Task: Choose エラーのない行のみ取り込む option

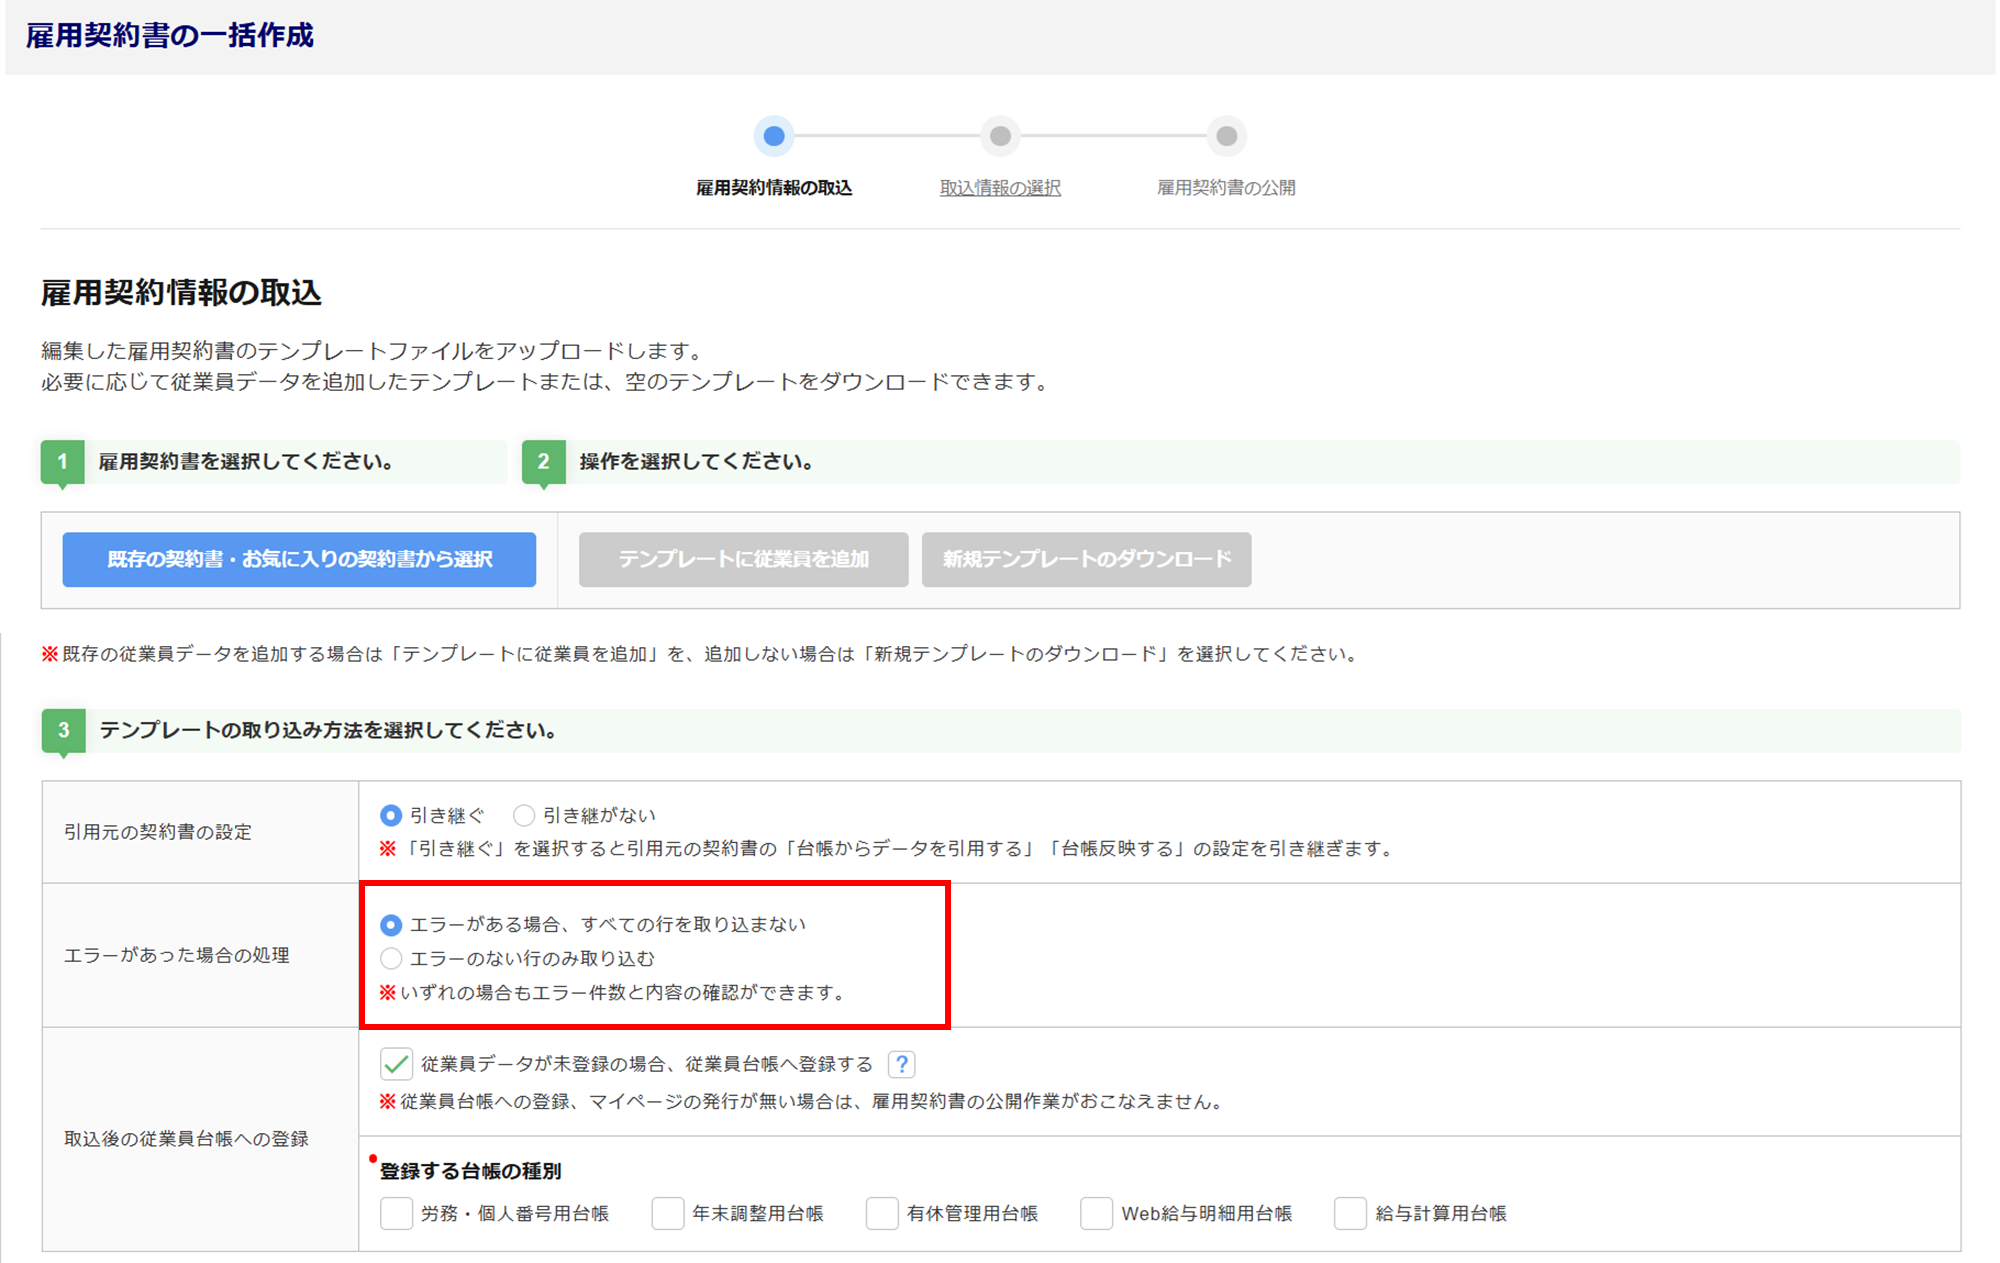Action: pyautogui.click(x=391, y=959)
